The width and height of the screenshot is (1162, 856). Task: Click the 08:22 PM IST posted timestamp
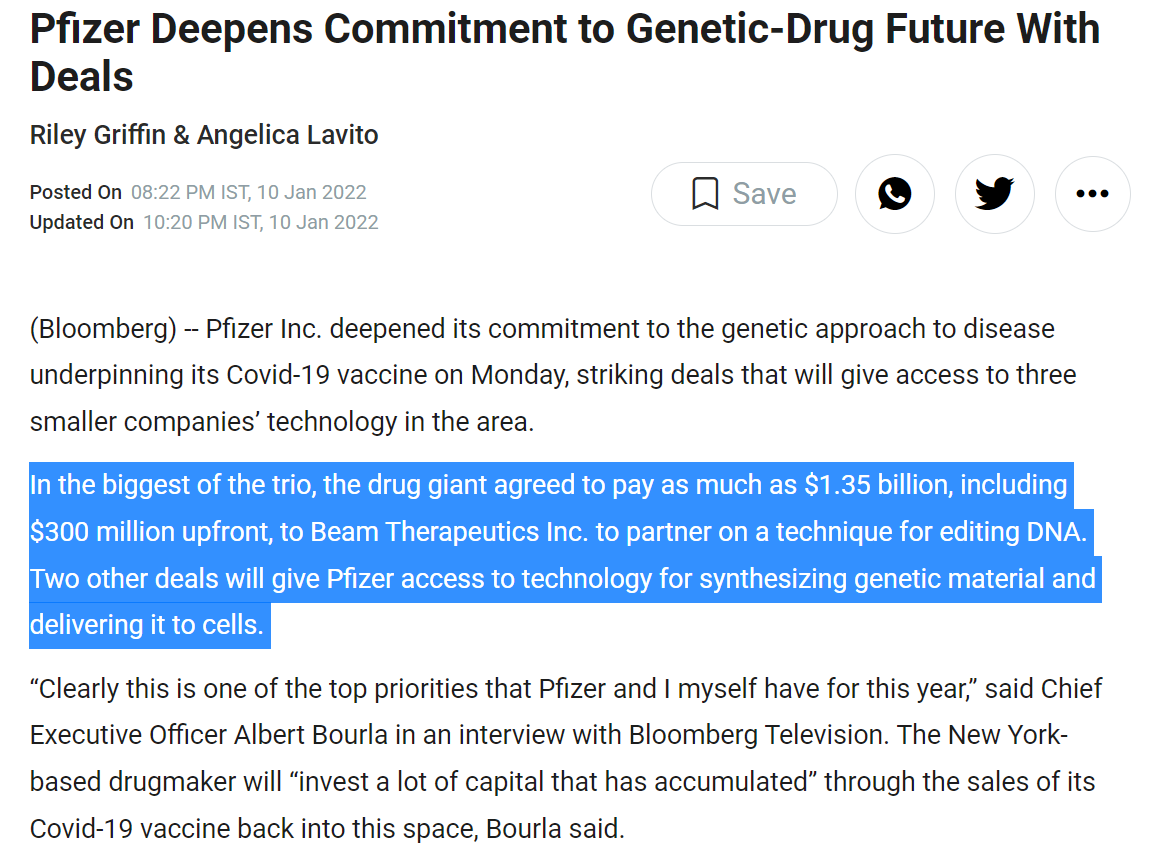[x=248, y=192]
